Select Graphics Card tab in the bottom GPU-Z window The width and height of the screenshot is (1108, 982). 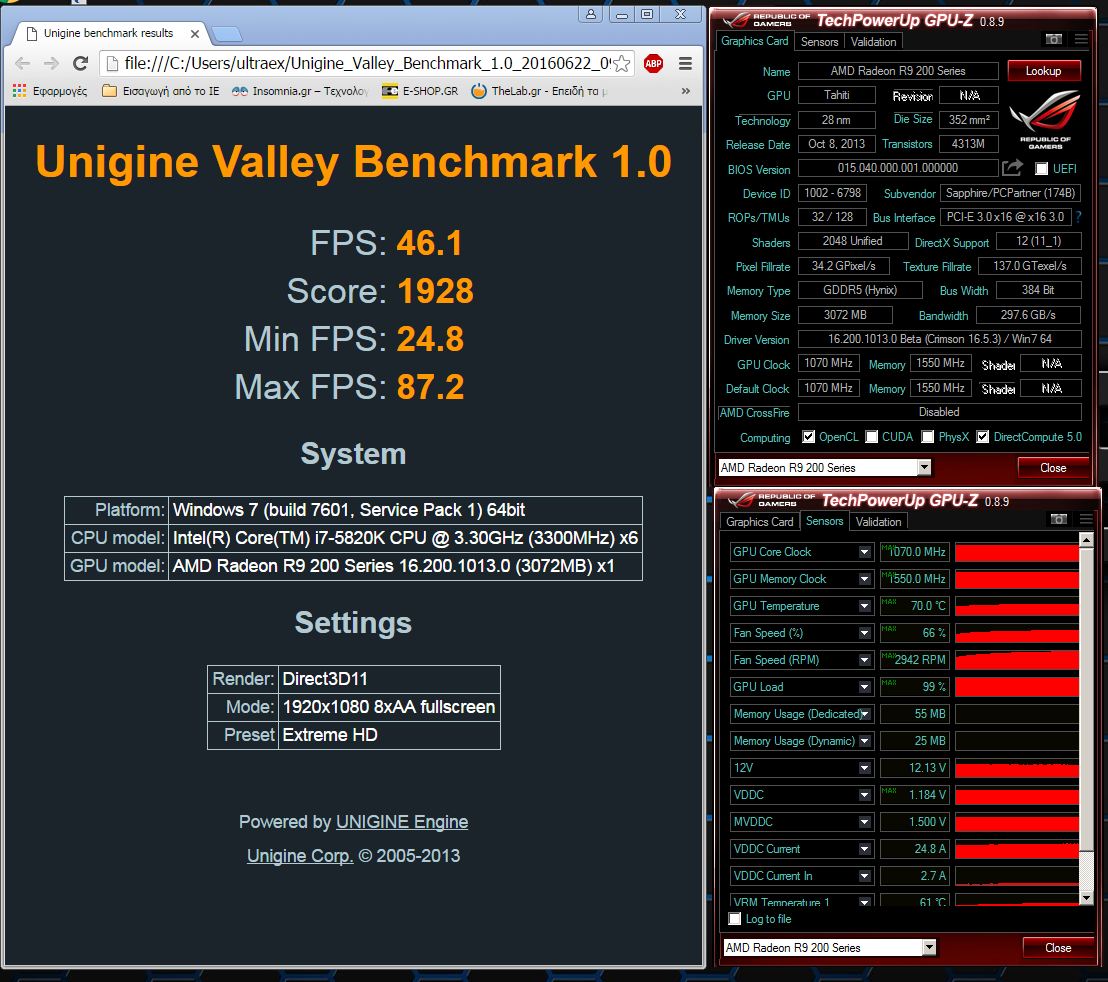point(760,521)
